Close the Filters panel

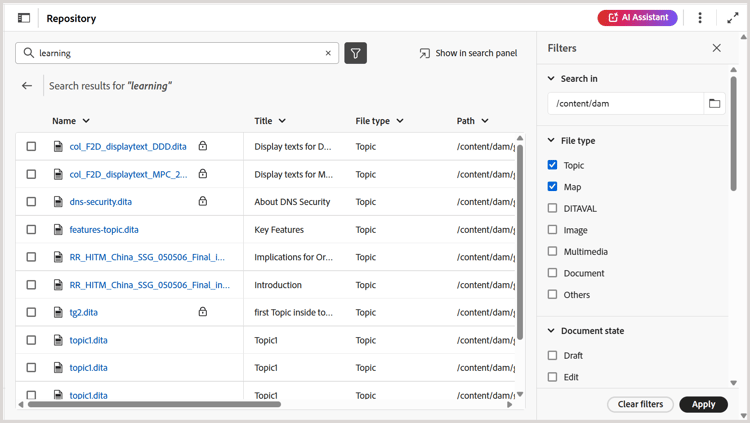pos(716,48)
